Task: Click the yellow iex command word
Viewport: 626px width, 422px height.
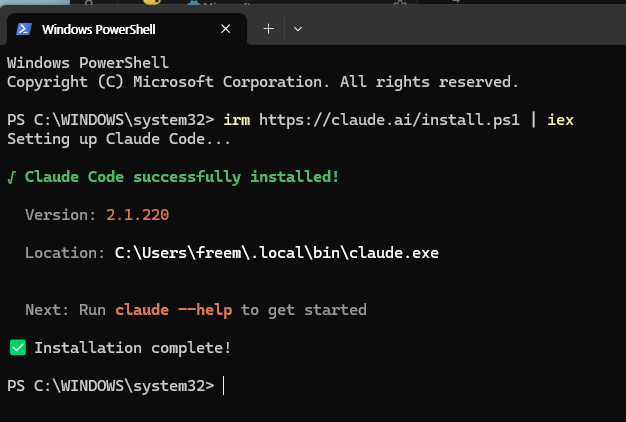Action: [561, 120]
